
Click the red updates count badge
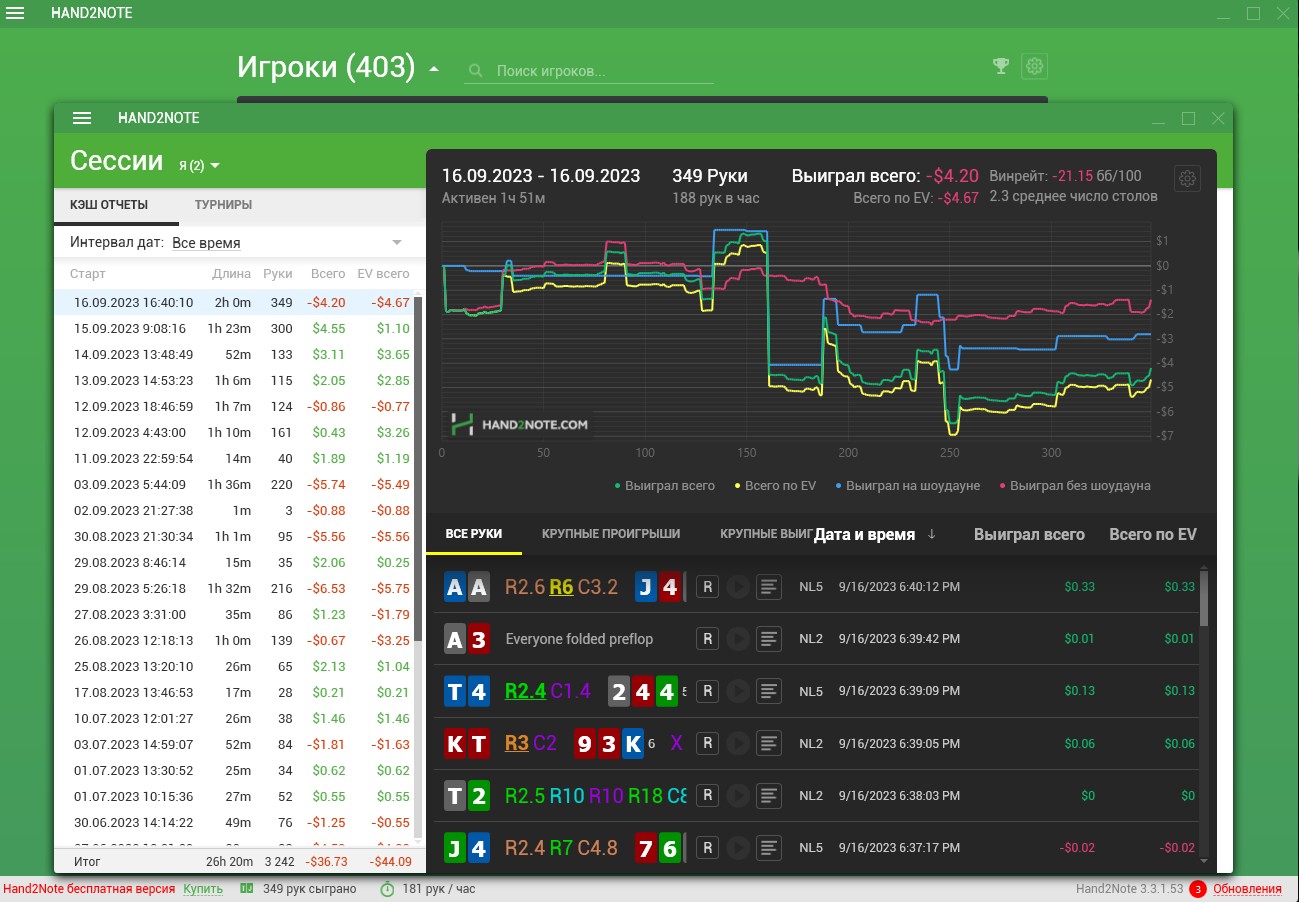coord(1197,889)
